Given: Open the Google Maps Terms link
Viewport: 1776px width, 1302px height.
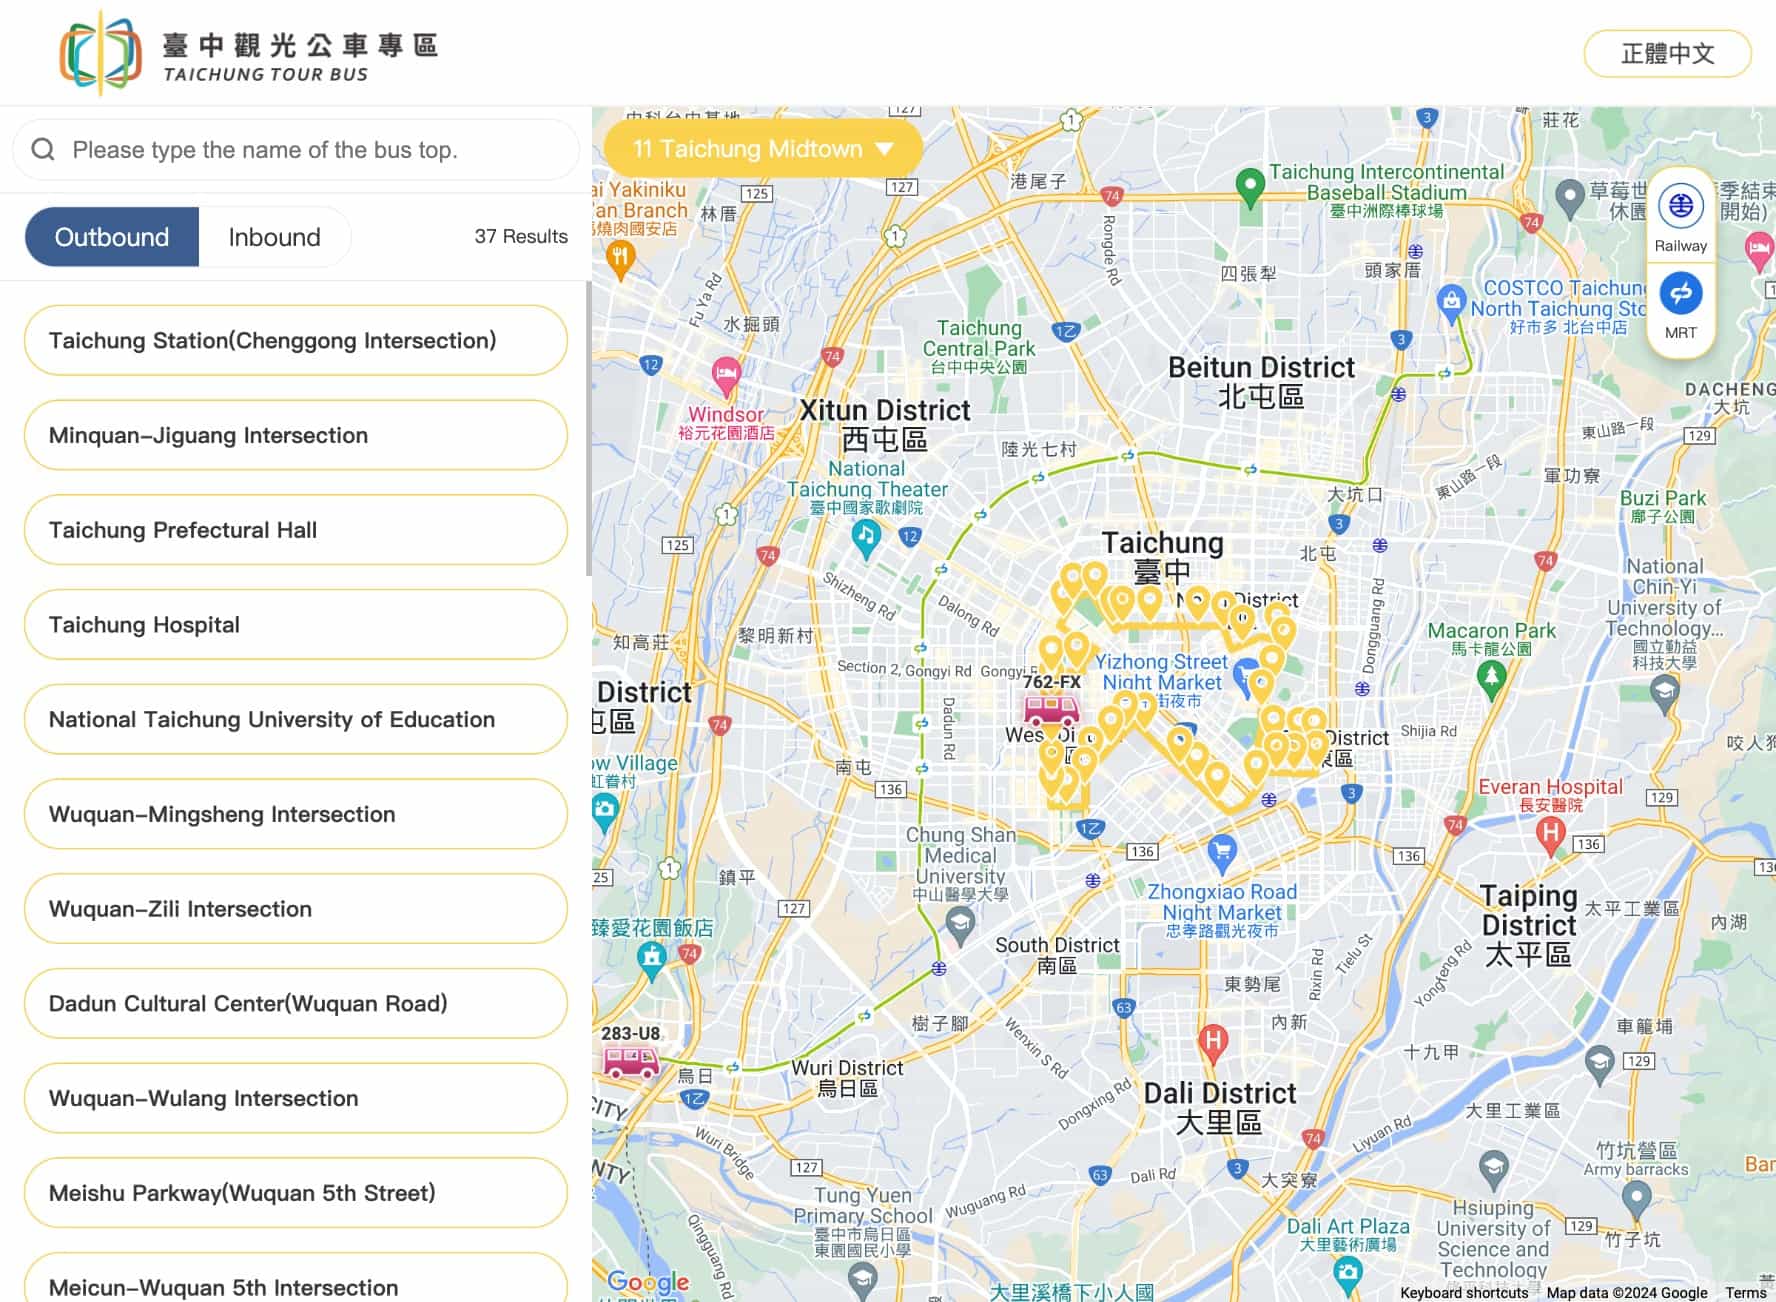Looking at the screenshot, I should (x=1745, y=1292).
